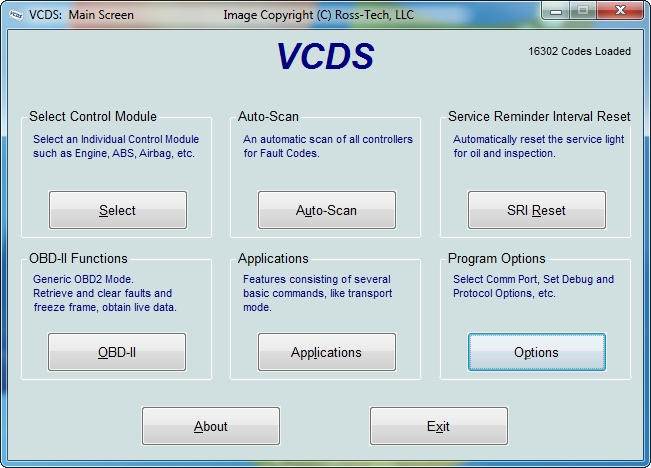Image resolution: width=651 pixels, height=468 pixels.
Task: Show the About dialog
Action: 211,426
